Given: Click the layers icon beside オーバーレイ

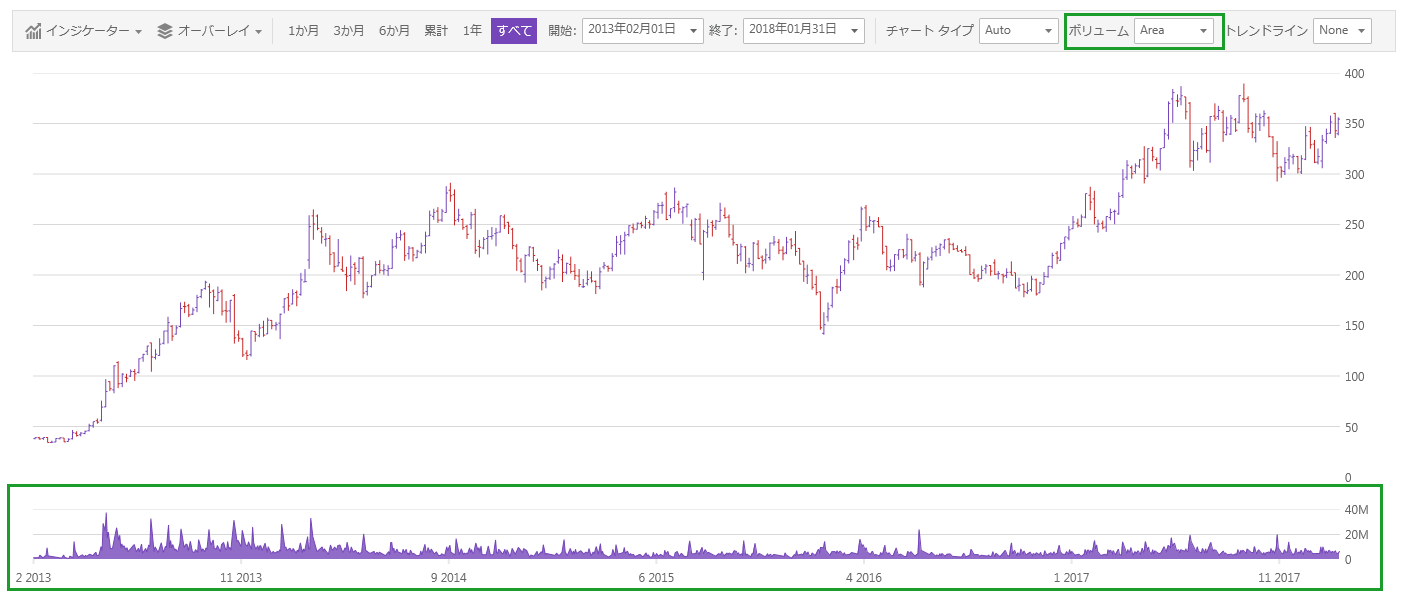Looking at the screenshot, I should pyautogui.click(x=165, y=30).
